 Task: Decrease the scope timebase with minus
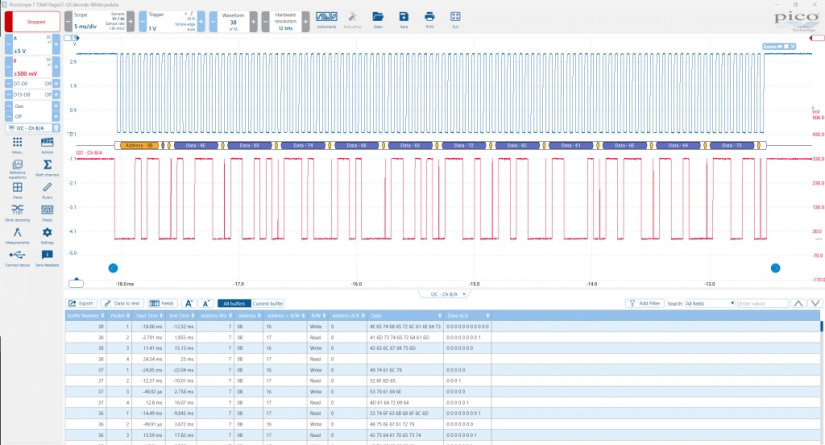68,22
